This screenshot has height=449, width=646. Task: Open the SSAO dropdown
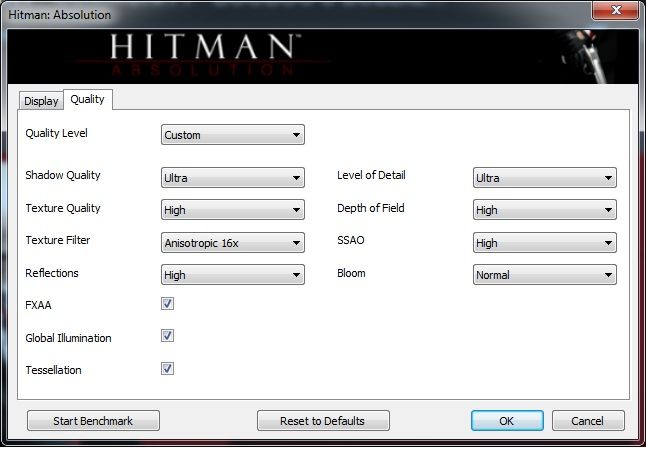coord(545,243)
